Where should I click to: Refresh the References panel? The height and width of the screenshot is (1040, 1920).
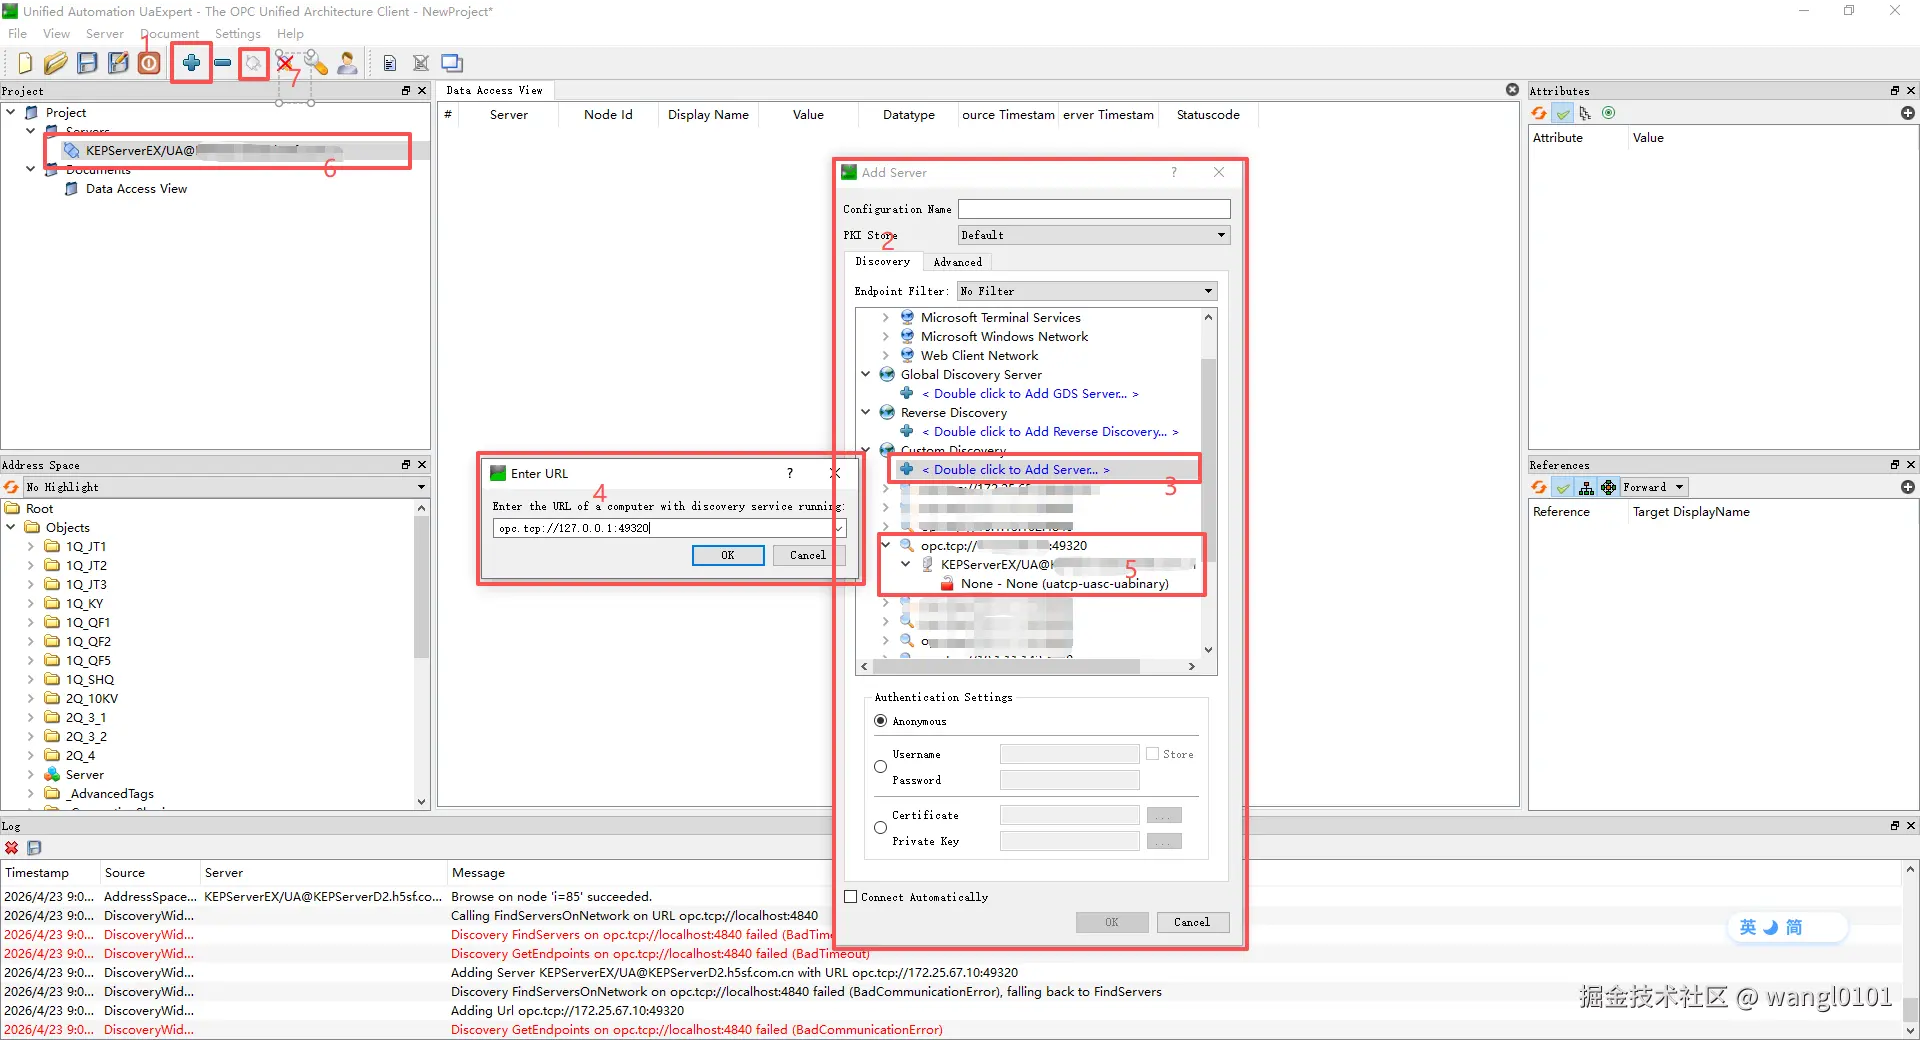[1539, 487]
